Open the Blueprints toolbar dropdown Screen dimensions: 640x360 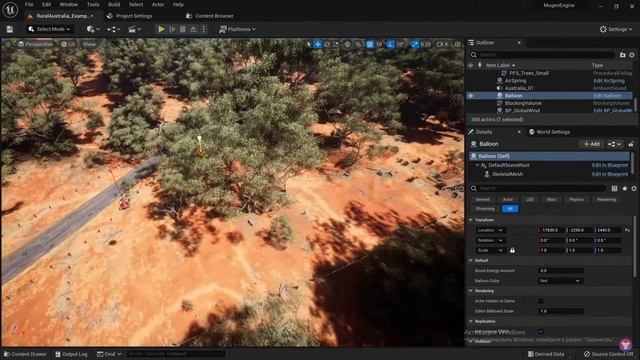click(x=113, y=29)
